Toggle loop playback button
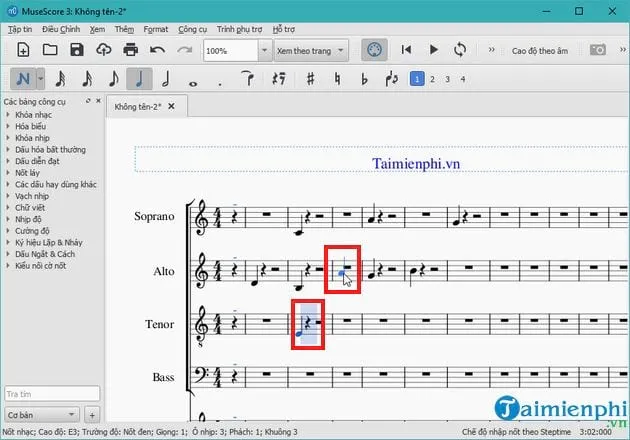The width and height of the screenshot is (630, 440). coord(460,49)
